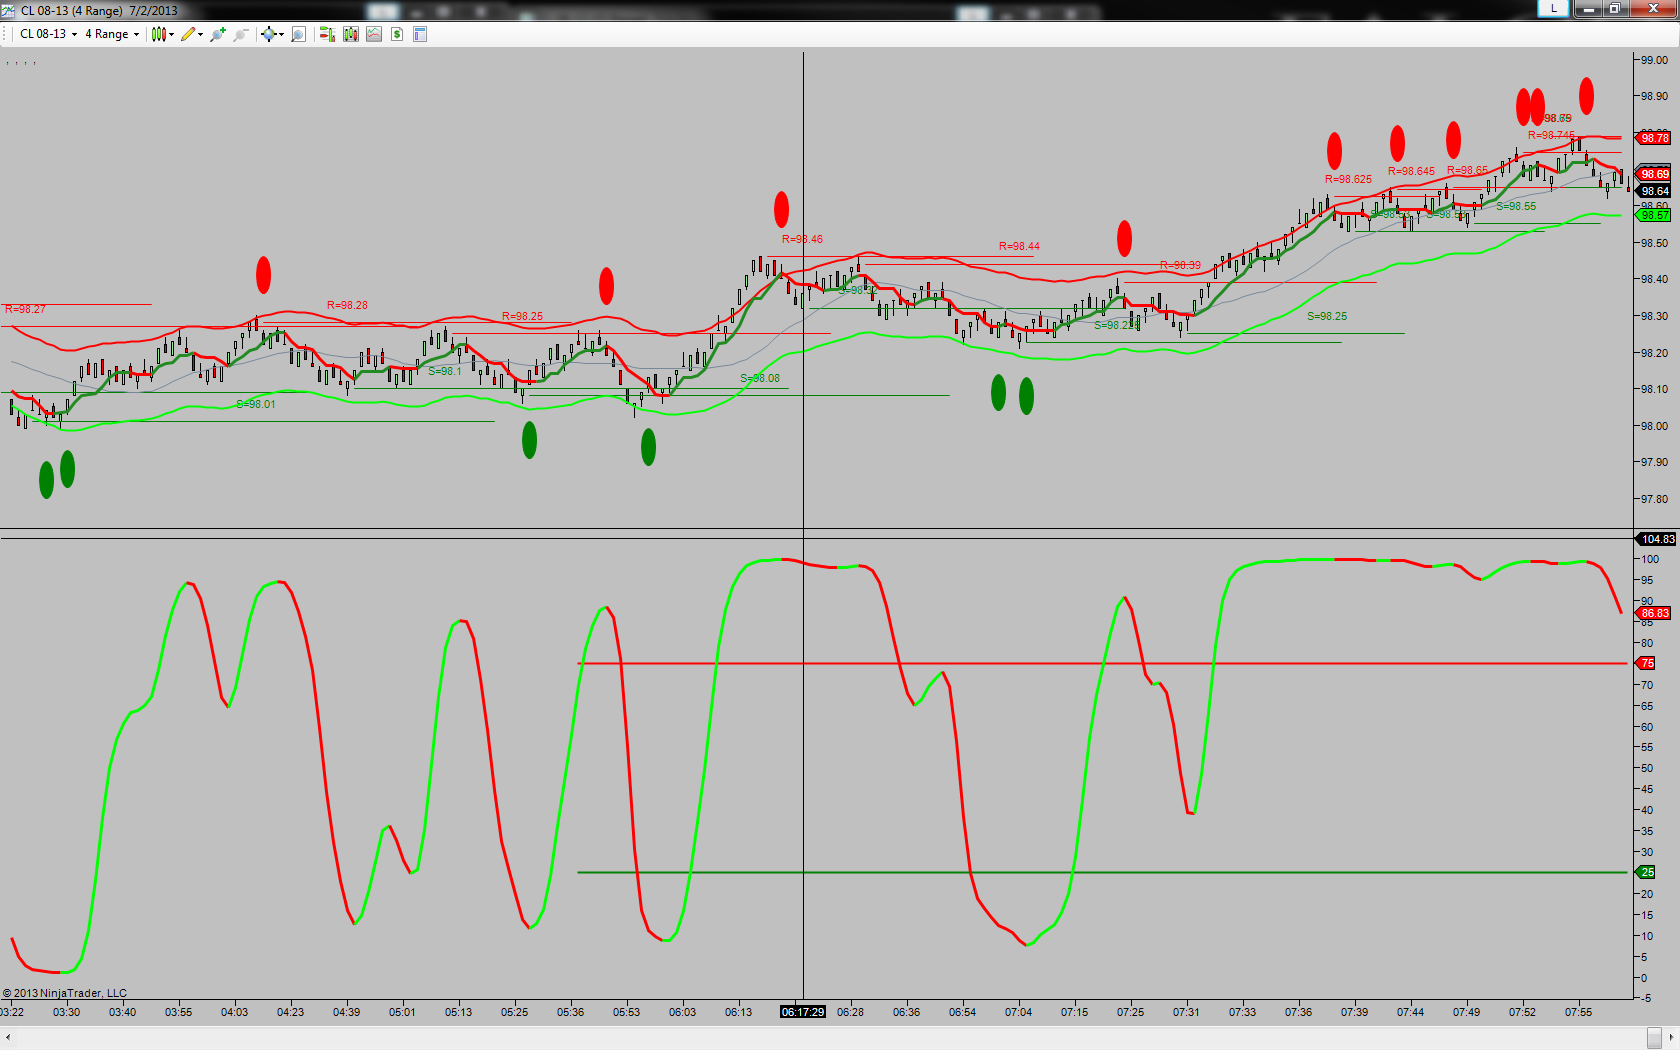Click the green 98.57 price marker
1680x1050 pixels.
pyautogui.click(x=1654, y=215)
